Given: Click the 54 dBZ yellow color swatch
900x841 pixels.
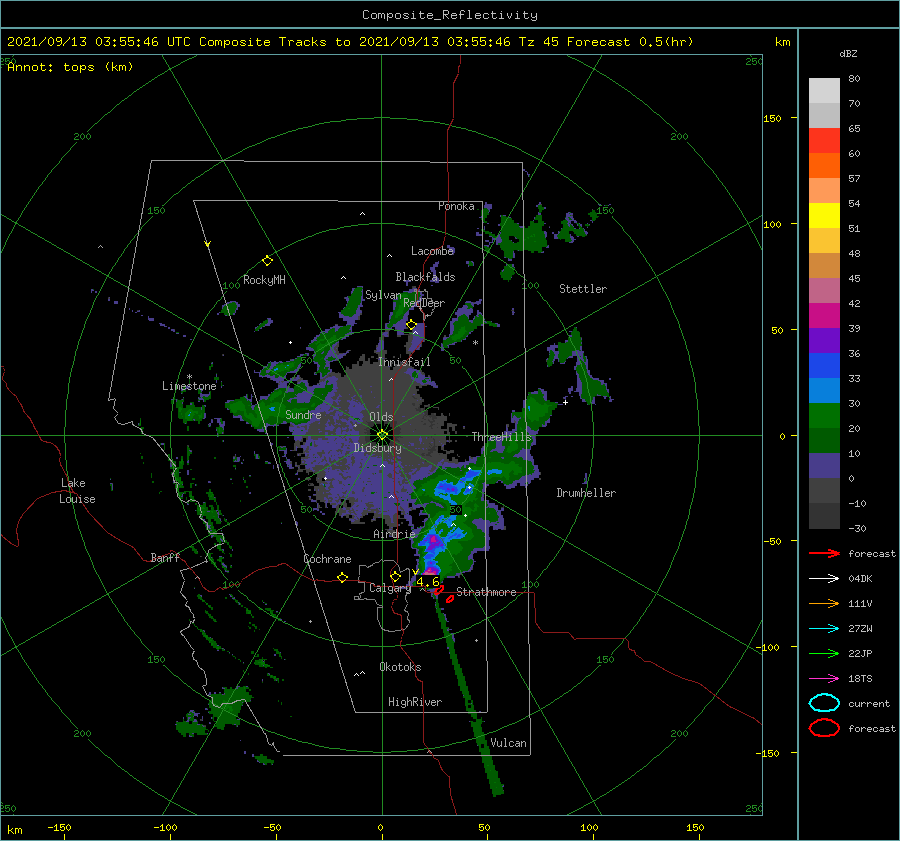Looking at the screenshot, I should [x=824, y=215].
